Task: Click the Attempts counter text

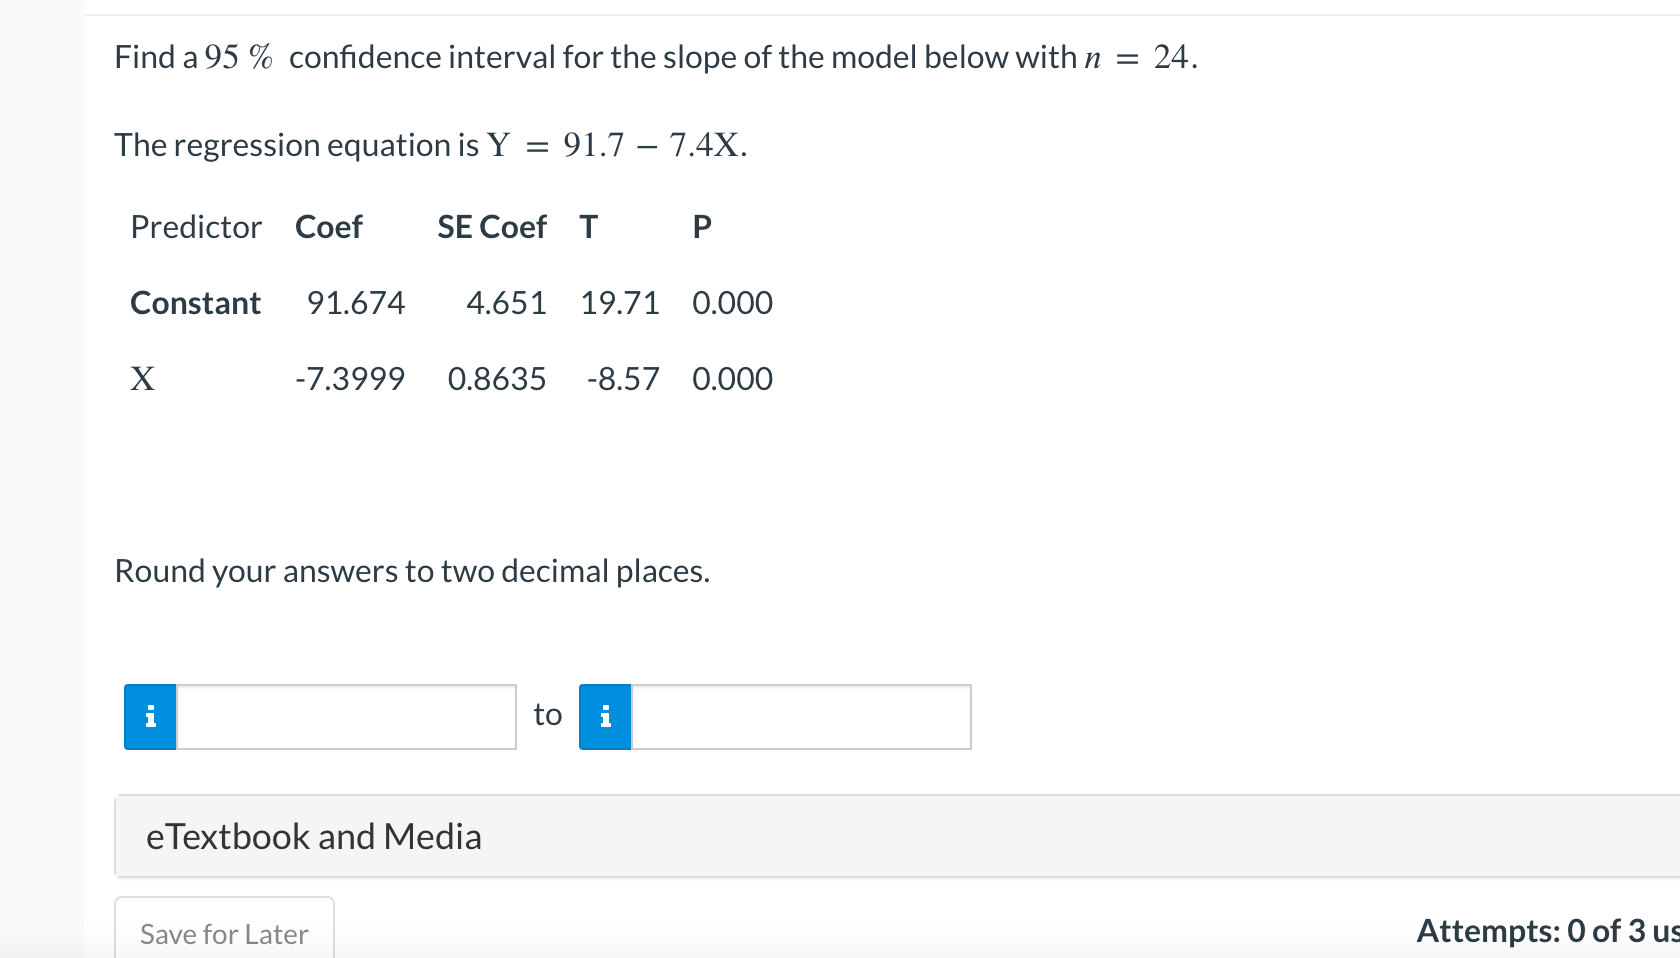Action: [1548, 931]
